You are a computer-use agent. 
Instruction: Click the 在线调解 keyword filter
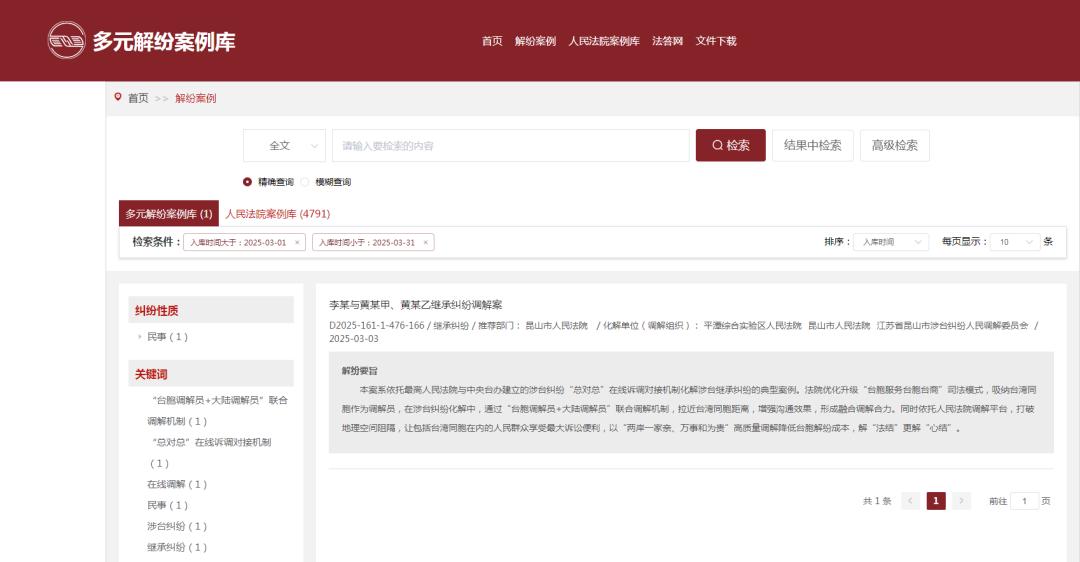point(177,484)
